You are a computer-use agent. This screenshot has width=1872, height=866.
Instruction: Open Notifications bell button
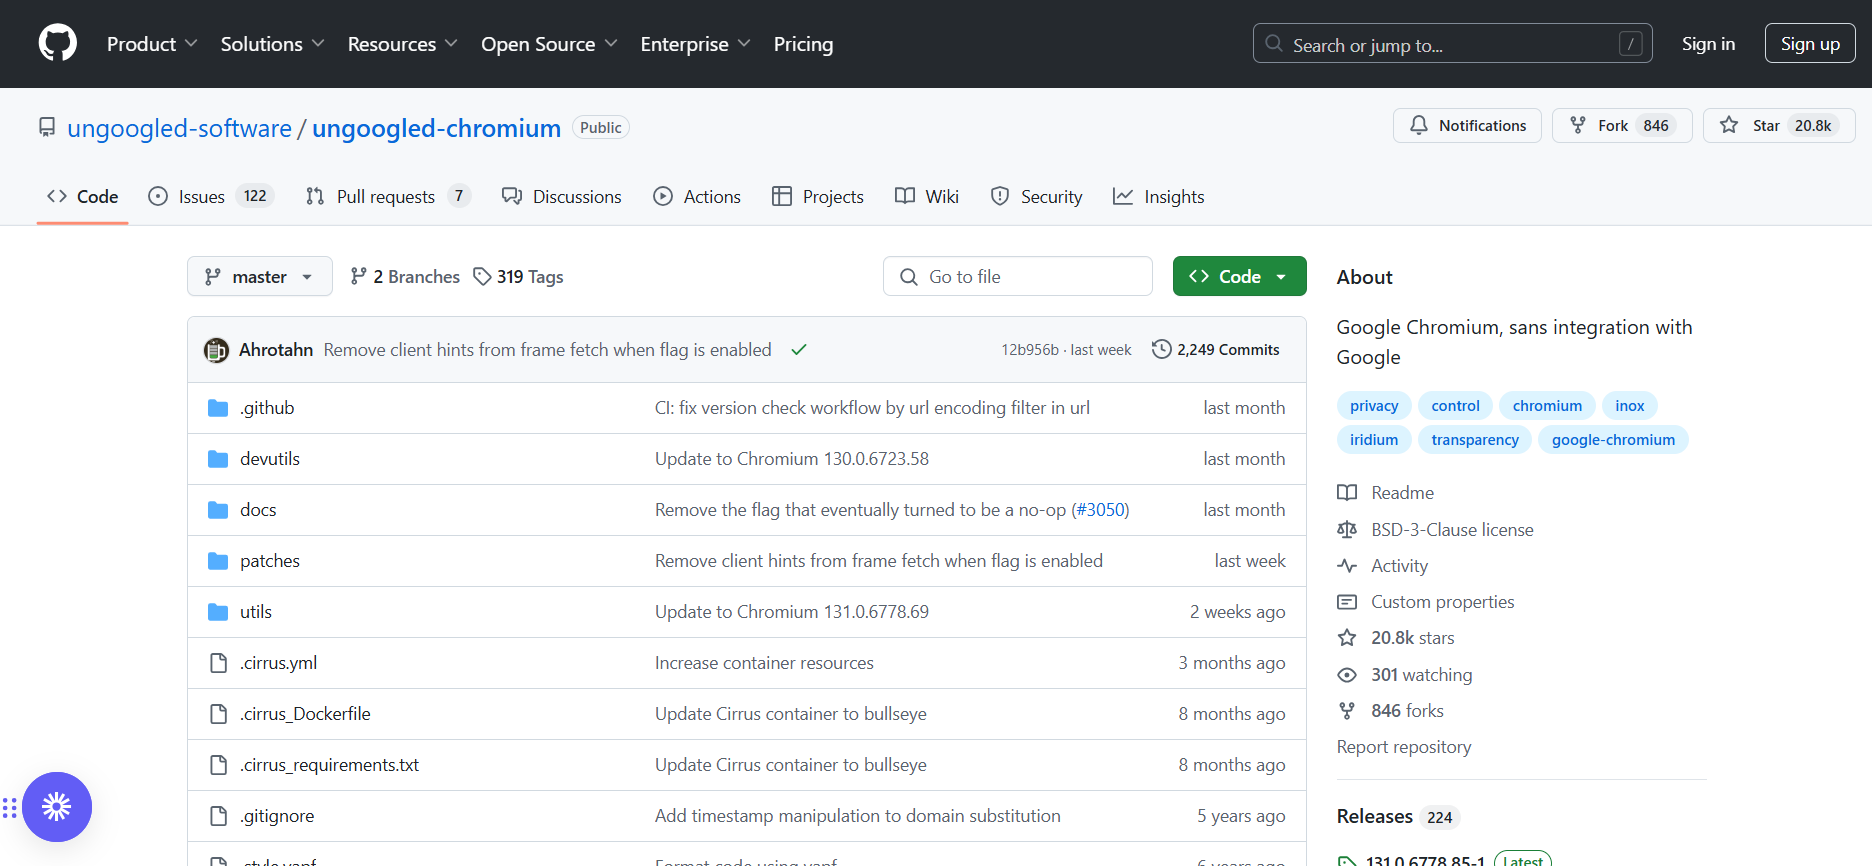(1467, 125)
